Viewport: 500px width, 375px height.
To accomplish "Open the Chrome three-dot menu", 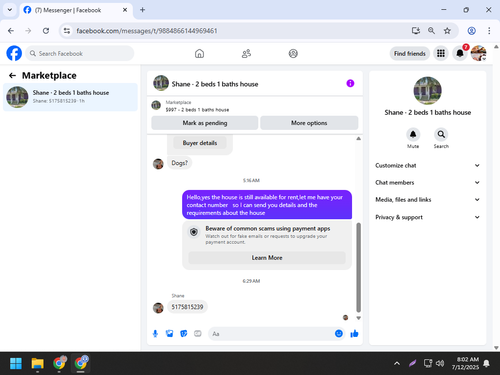I will pyautogui.click(x=489, y=31).
